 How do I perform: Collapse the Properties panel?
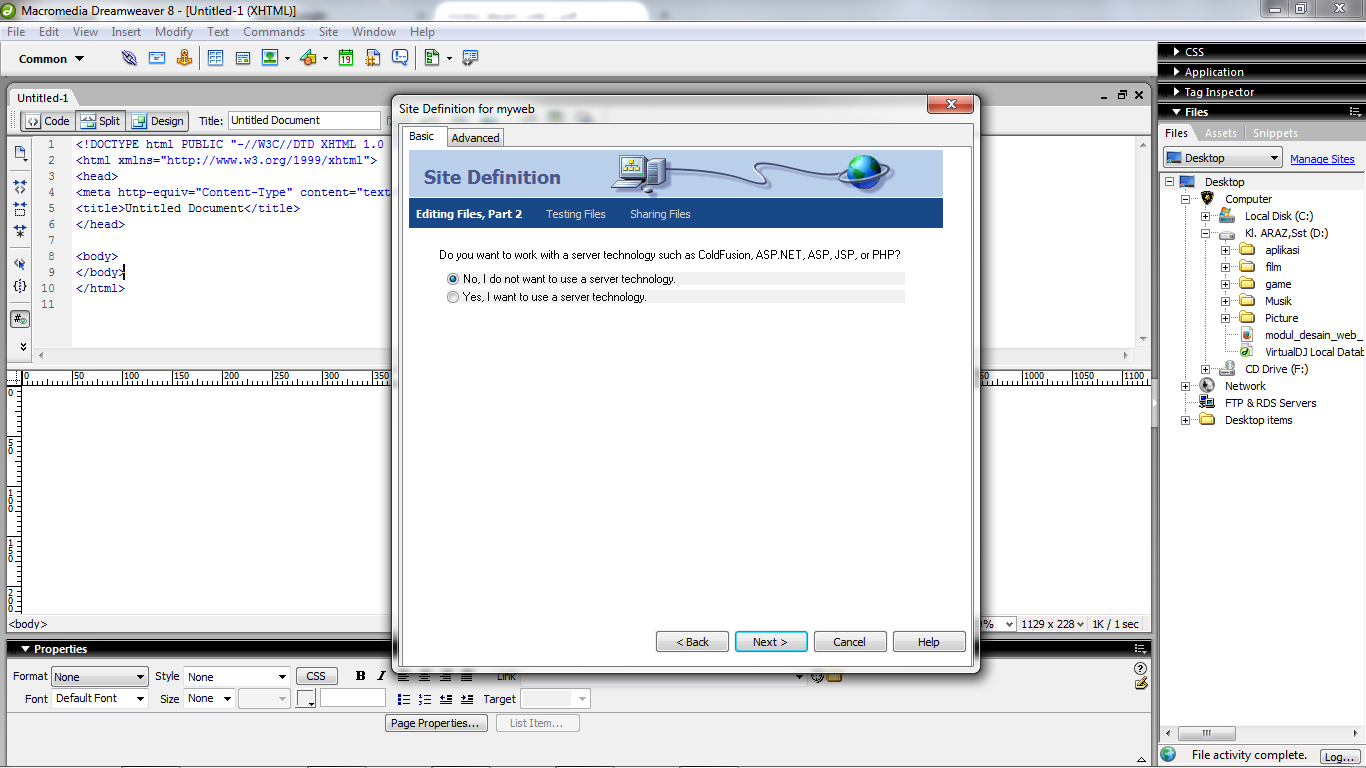24,649
